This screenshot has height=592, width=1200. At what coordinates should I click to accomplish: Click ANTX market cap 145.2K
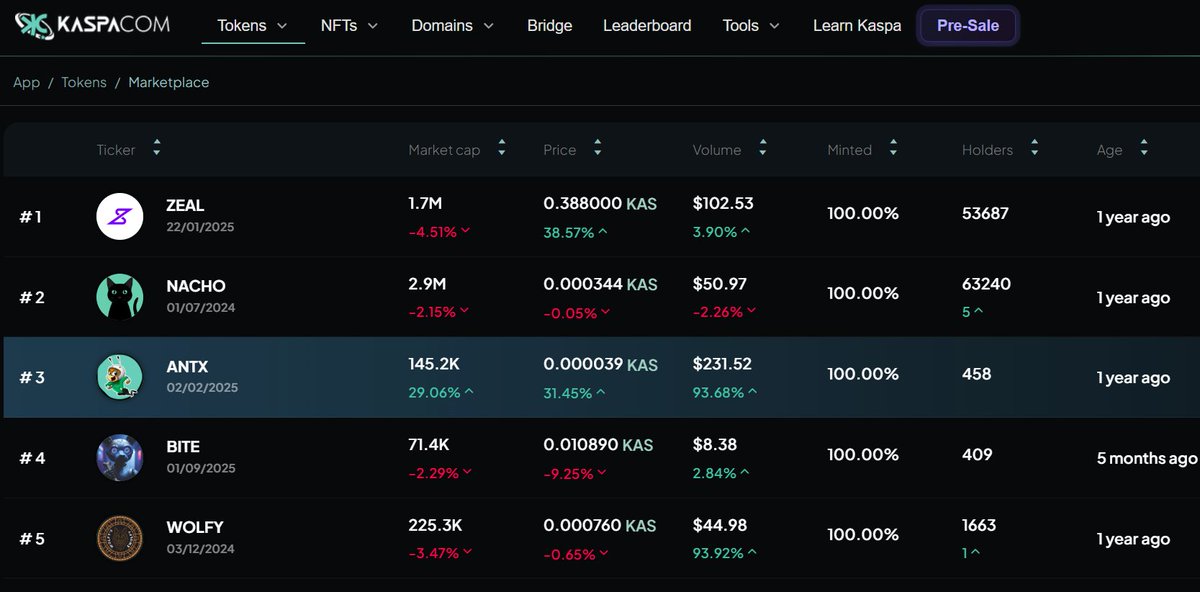(434, 364)
